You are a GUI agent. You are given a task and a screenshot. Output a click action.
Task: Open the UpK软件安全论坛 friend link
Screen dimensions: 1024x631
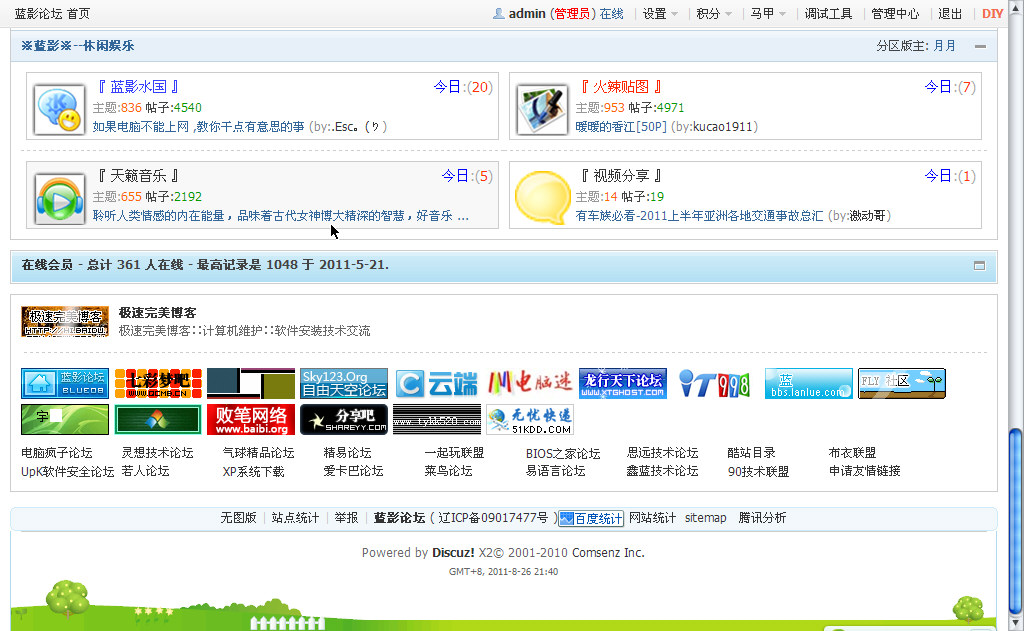pyautogui.click(x=67, y=471)
